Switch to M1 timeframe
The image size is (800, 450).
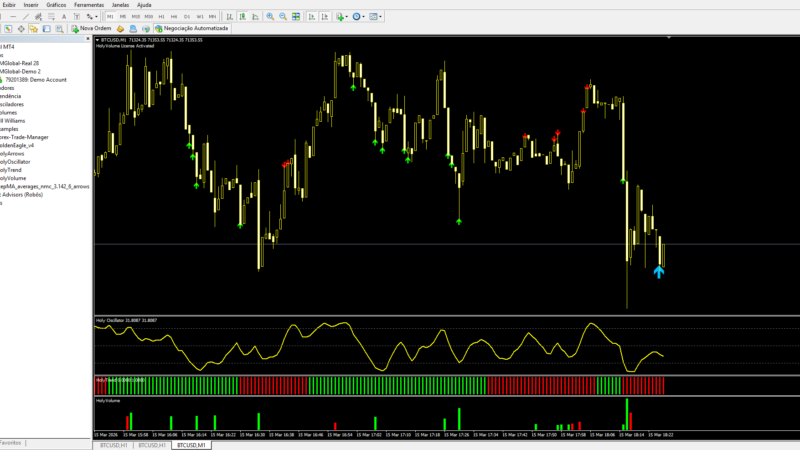[110, 16]
